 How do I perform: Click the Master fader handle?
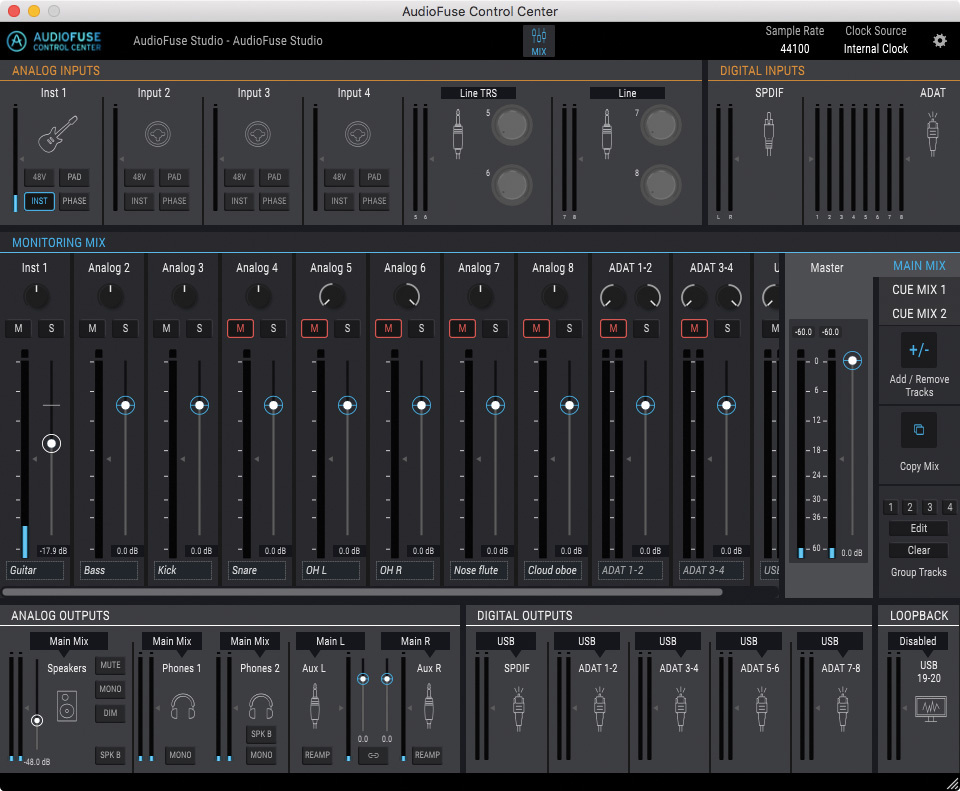point(852,360)
